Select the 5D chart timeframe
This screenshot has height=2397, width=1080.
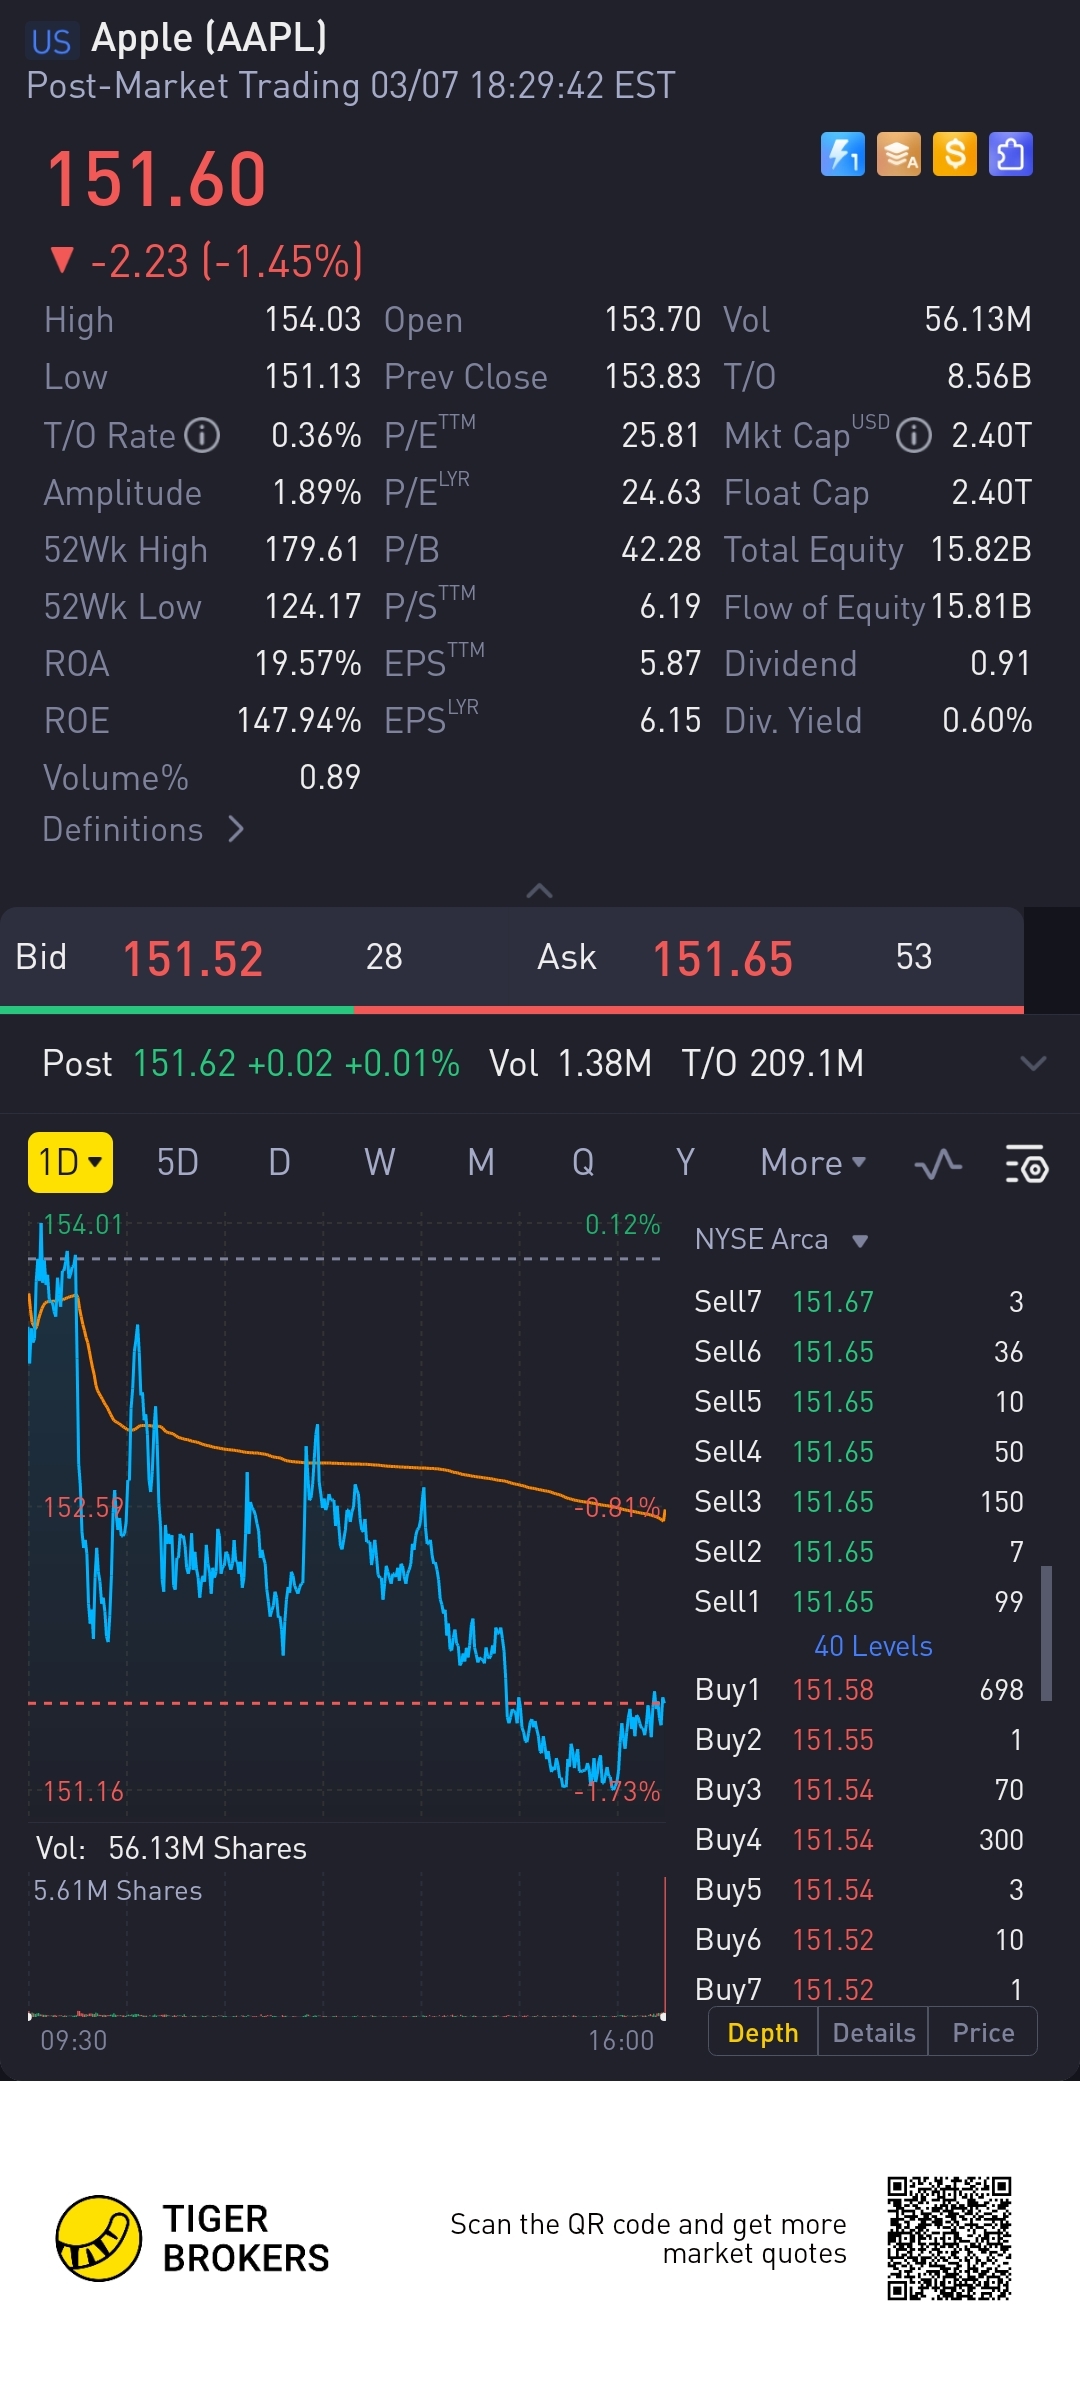coord(178,1163)
